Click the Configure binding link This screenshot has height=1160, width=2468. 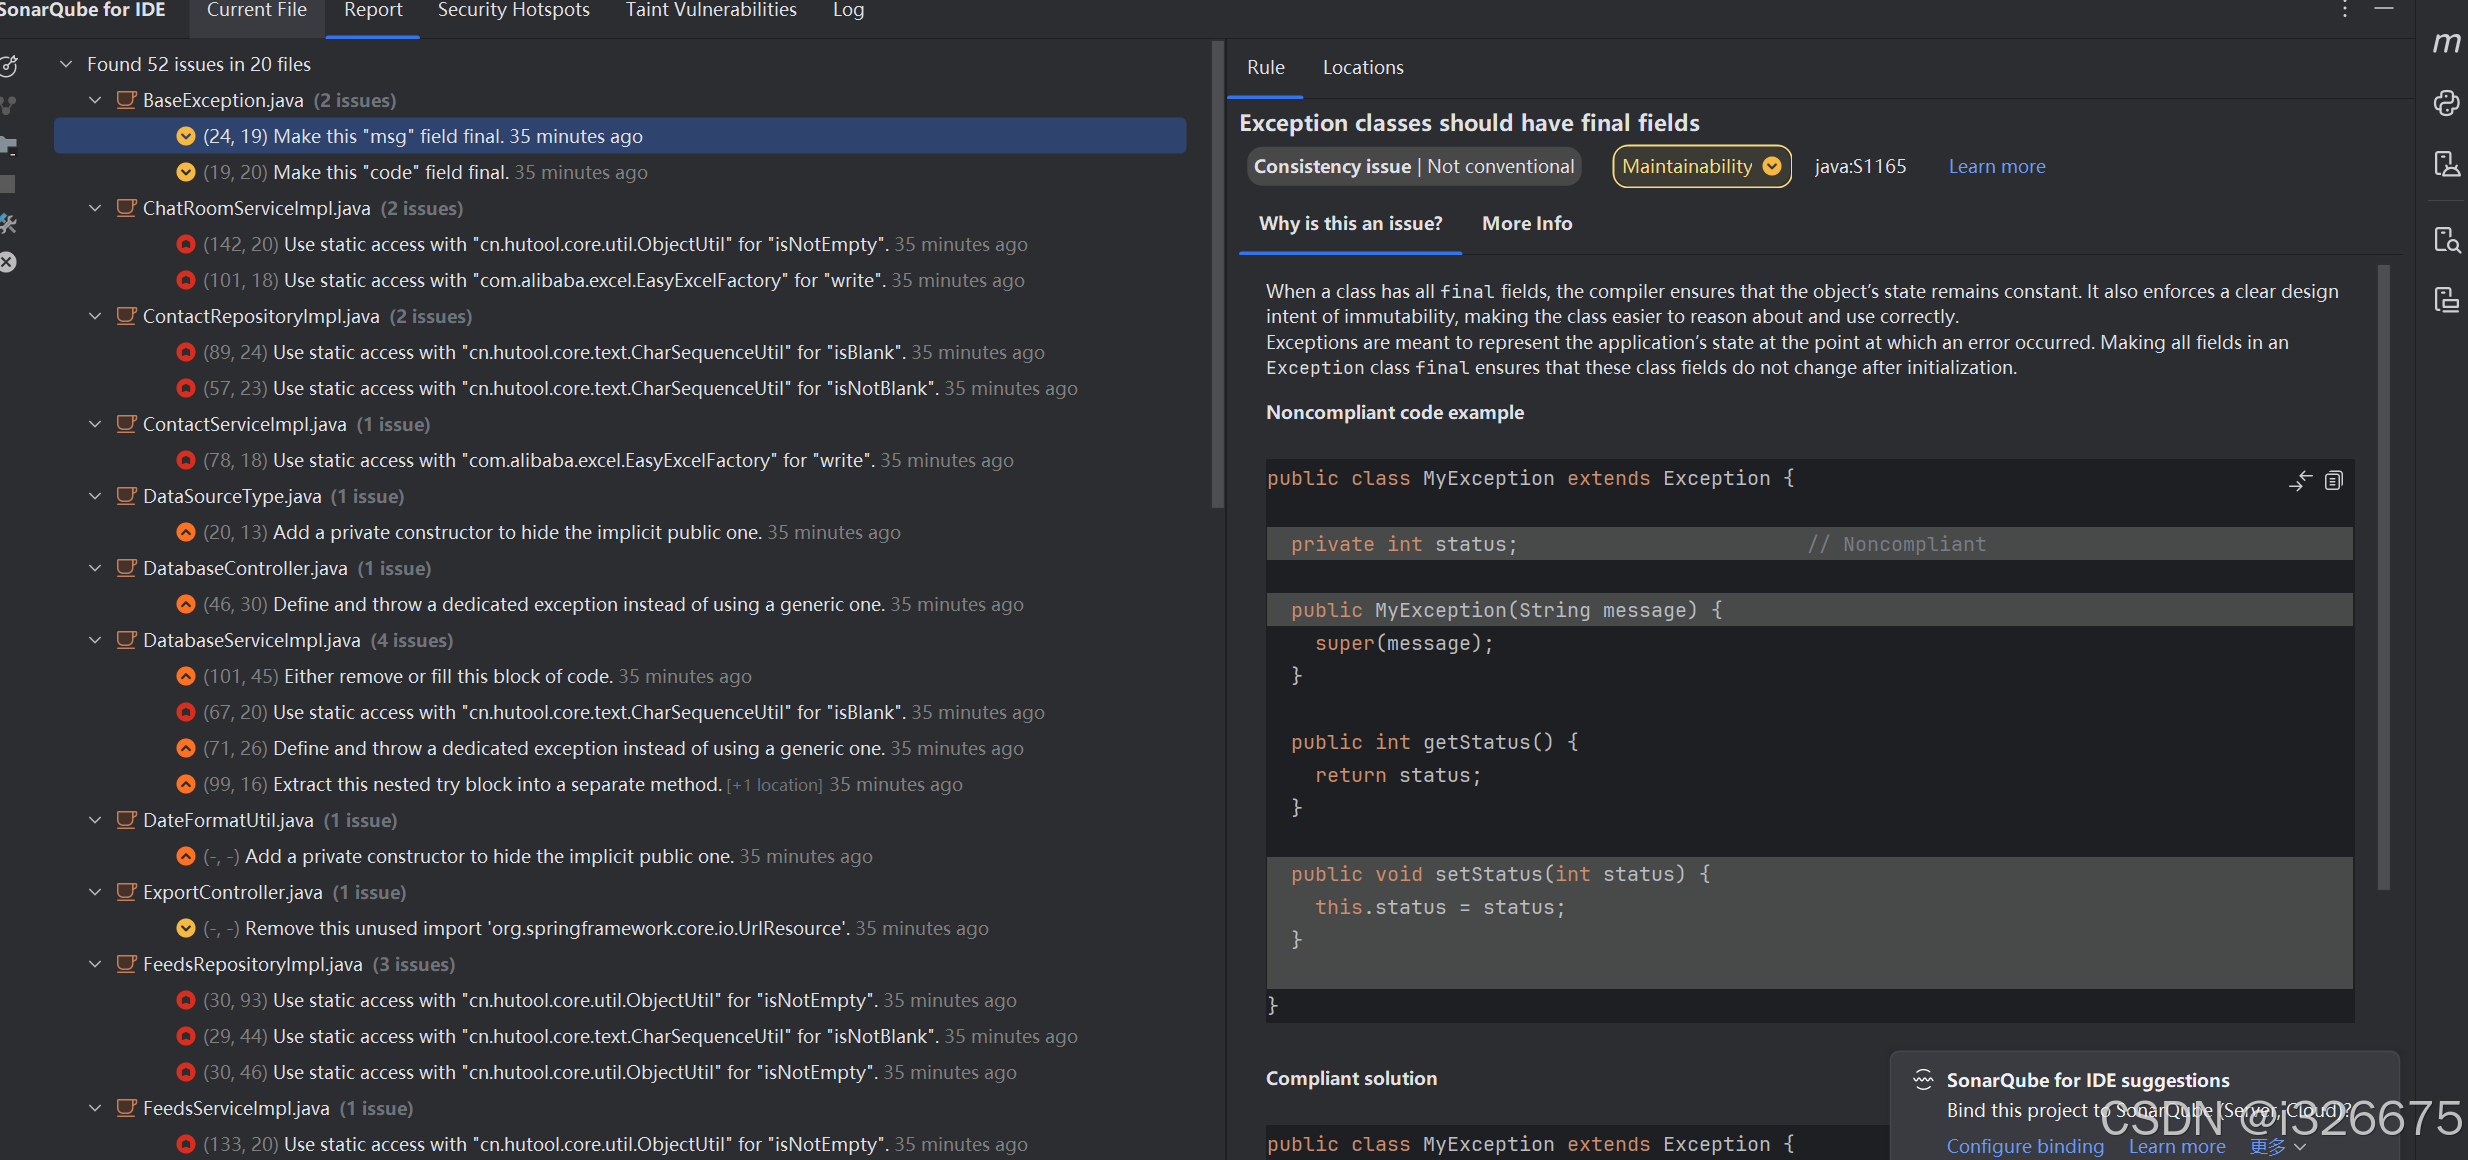point(2024,1146)
